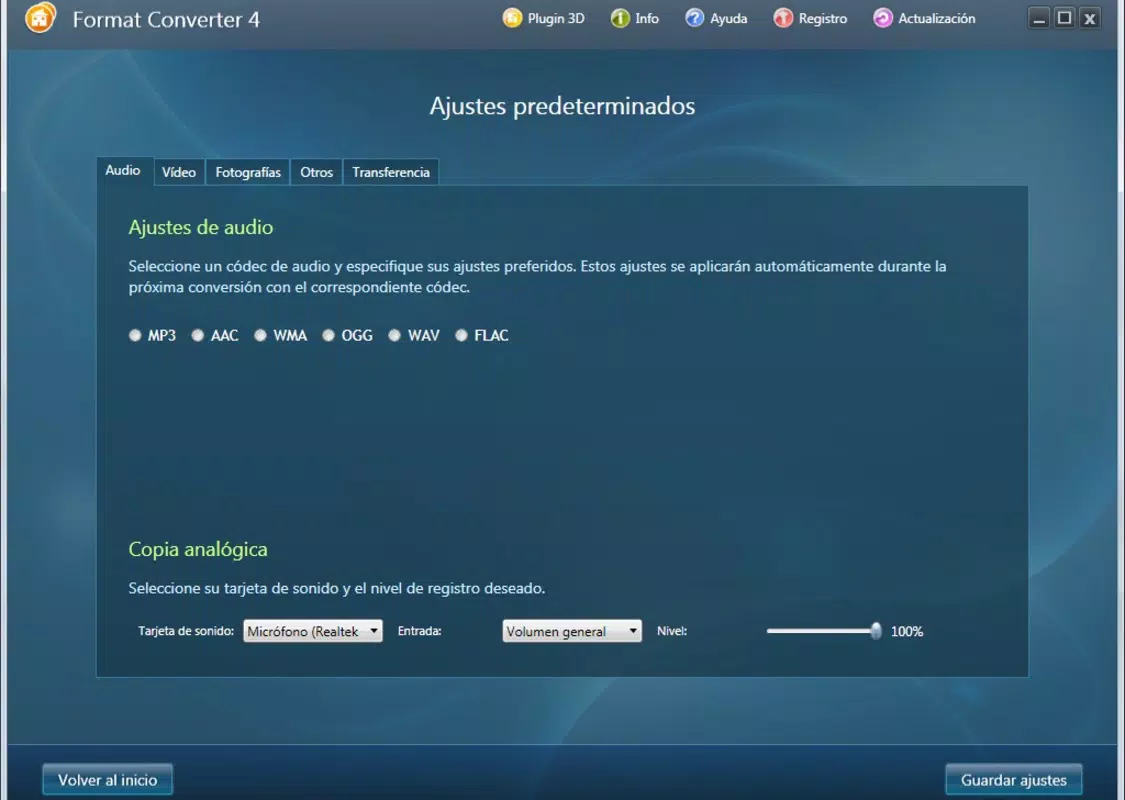Switch to the Transferencia tab
The width and height of the screenshot is (1125, 800).
(391, 172)
